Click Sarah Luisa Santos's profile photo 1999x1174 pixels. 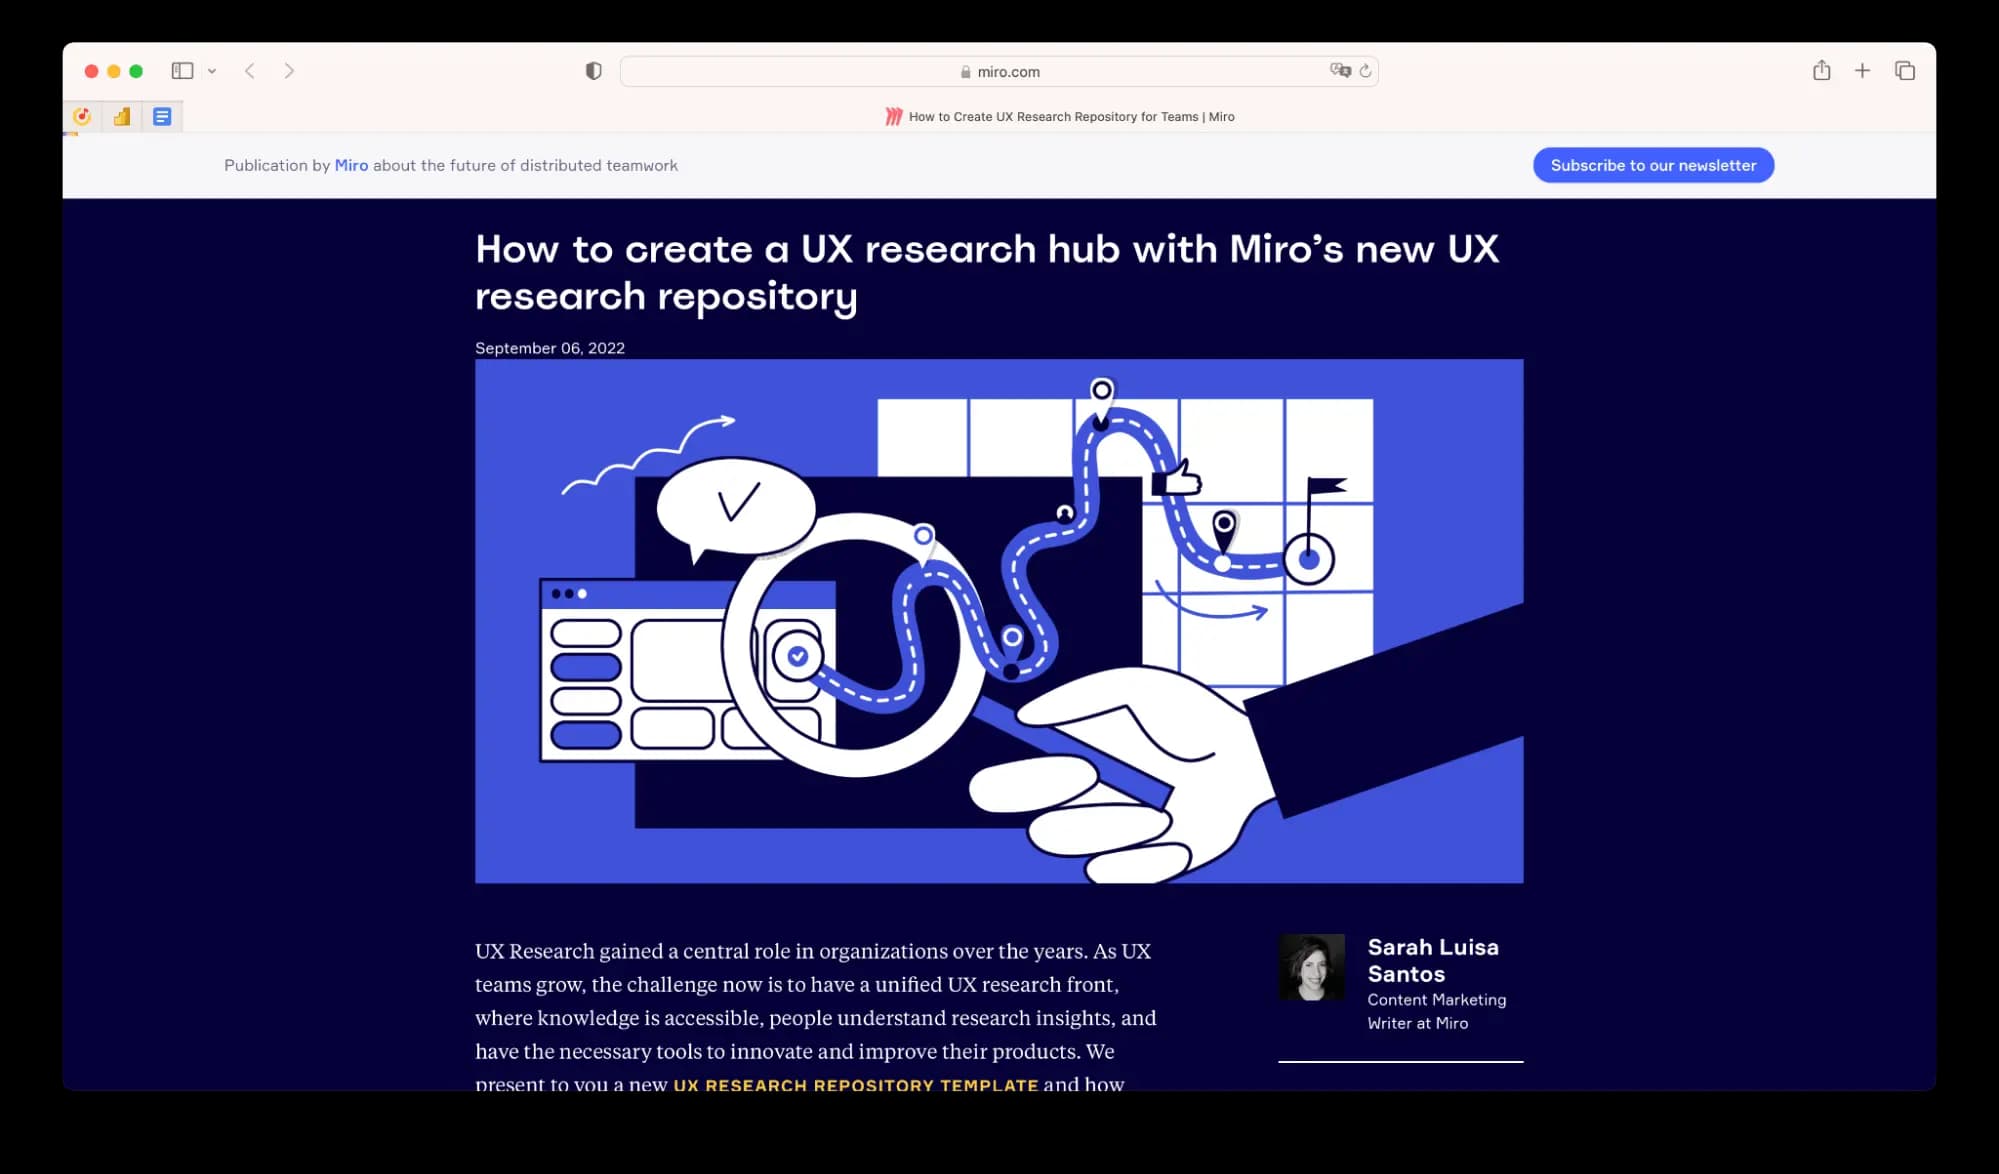pyautogui.click(x=1313, y=969)
